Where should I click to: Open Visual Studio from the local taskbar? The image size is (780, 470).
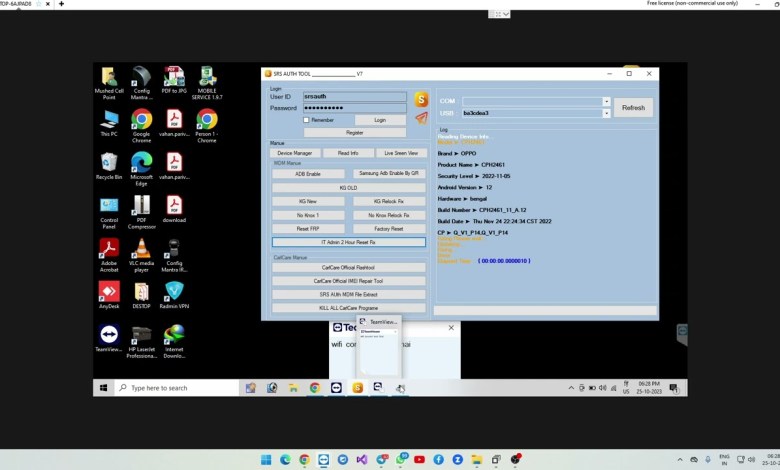(x=362, y=460)
